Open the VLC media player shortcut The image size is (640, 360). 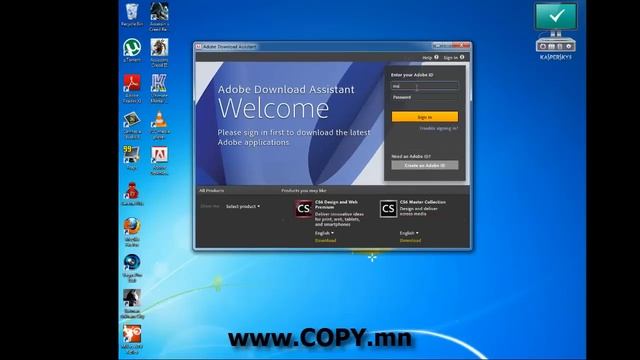pos(159,124)
